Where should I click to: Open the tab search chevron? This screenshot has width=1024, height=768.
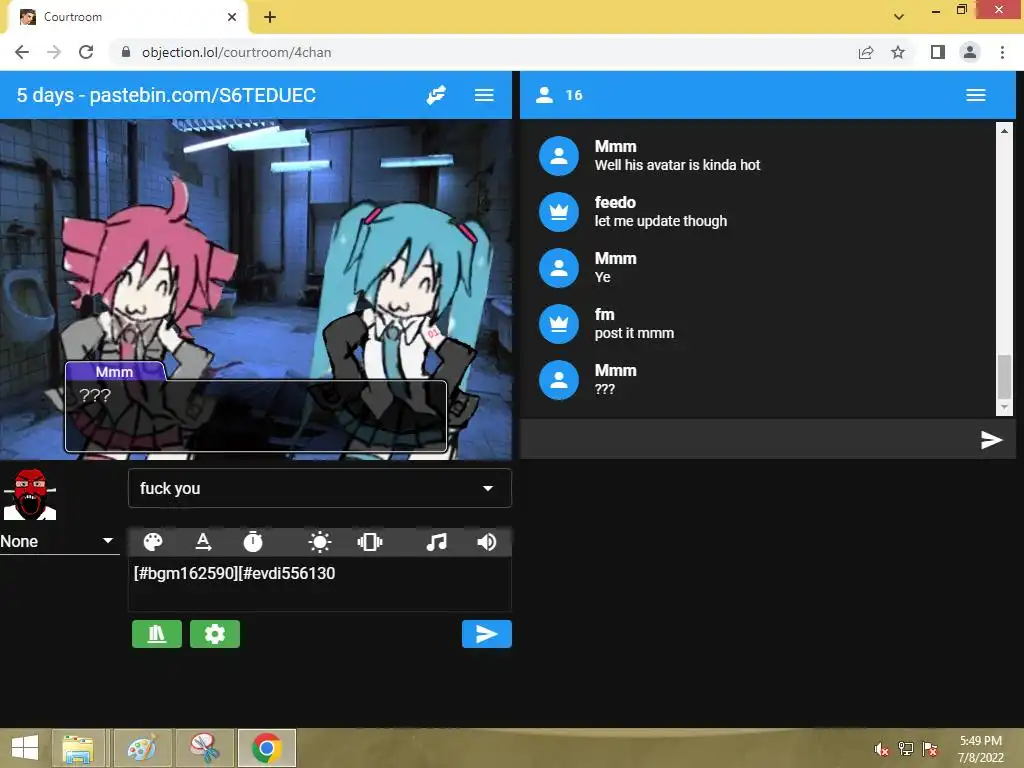(x=899, y=17)
